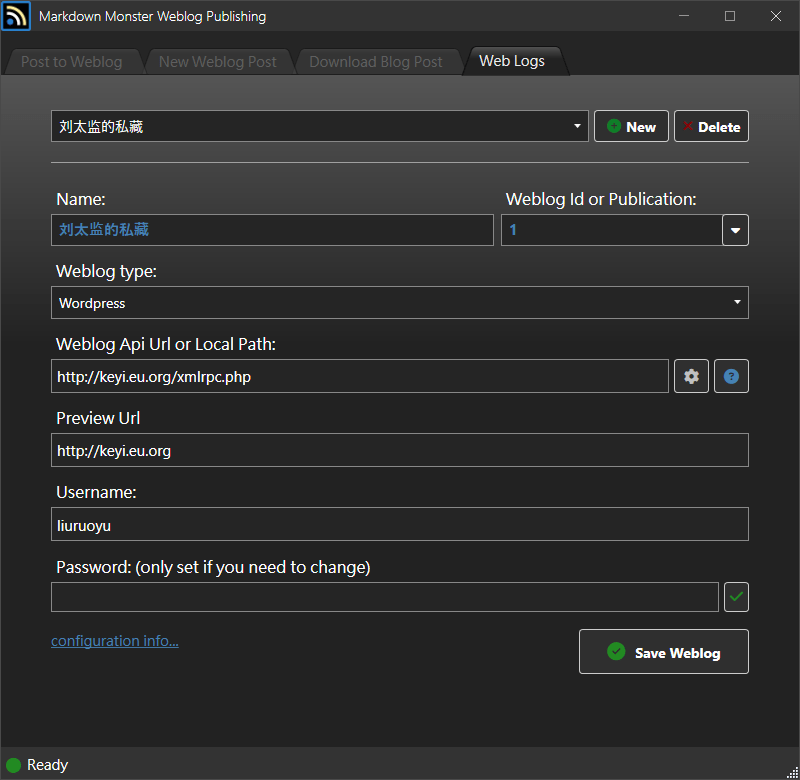
Task: Delete the selected weblog
Action: (711, 126)
